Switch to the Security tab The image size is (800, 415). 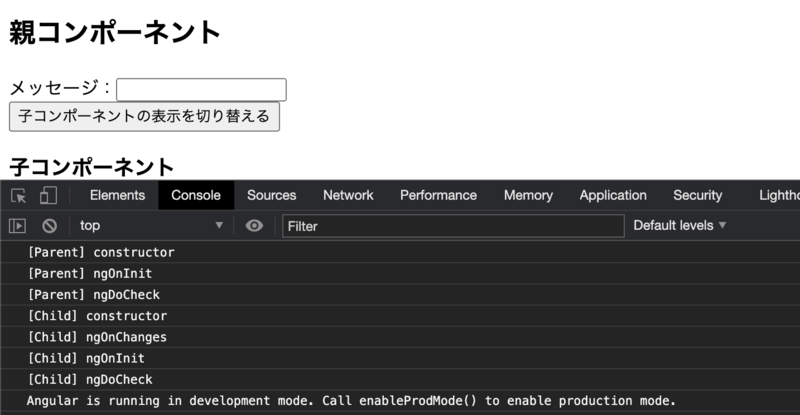click(697, 196)
